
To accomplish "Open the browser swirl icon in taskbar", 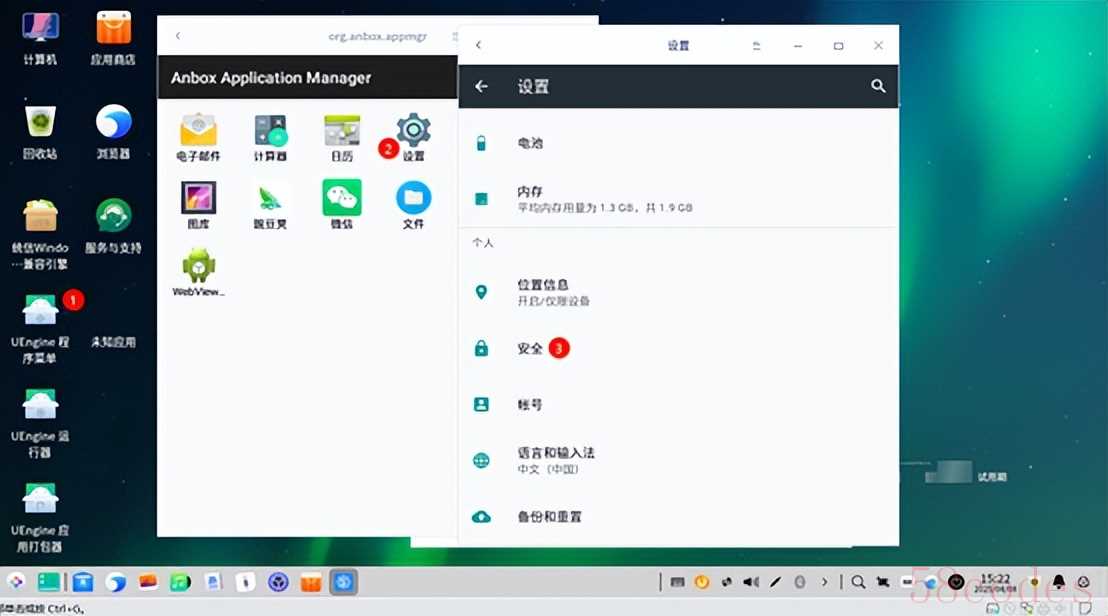I will click(116, 582).
